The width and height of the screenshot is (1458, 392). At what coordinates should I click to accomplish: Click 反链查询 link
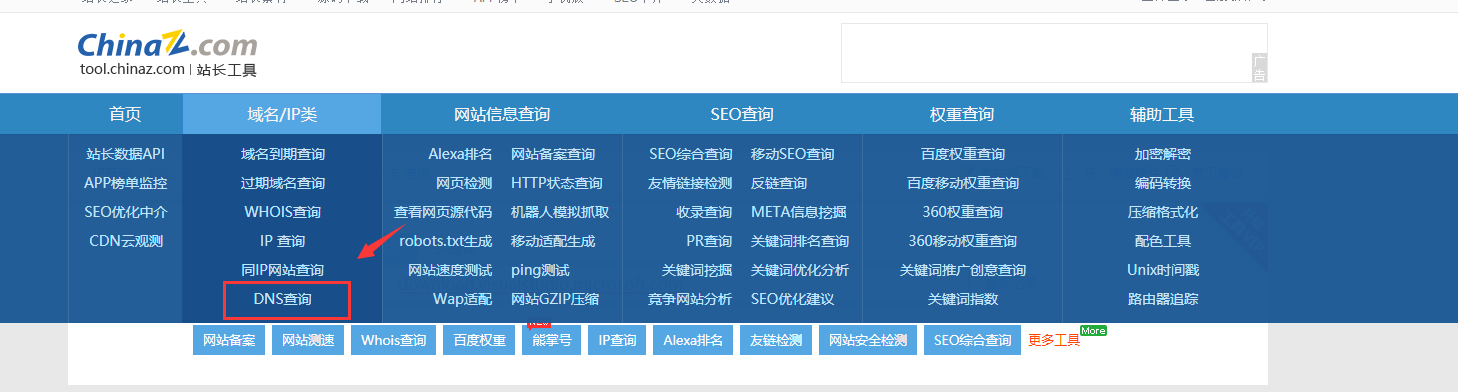pos(779,183)
